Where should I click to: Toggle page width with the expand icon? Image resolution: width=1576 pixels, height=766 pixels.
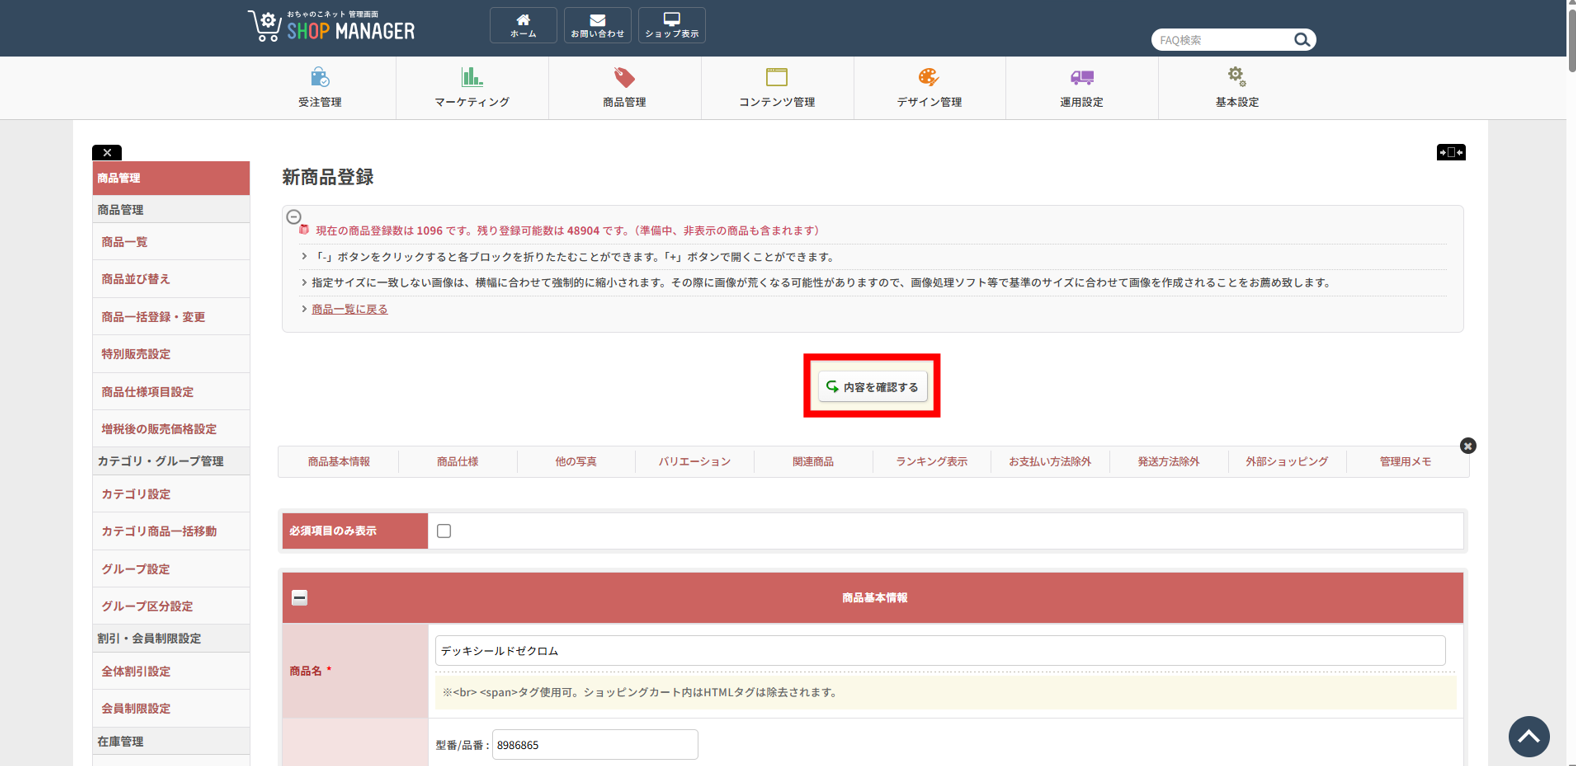point(1450,152)
